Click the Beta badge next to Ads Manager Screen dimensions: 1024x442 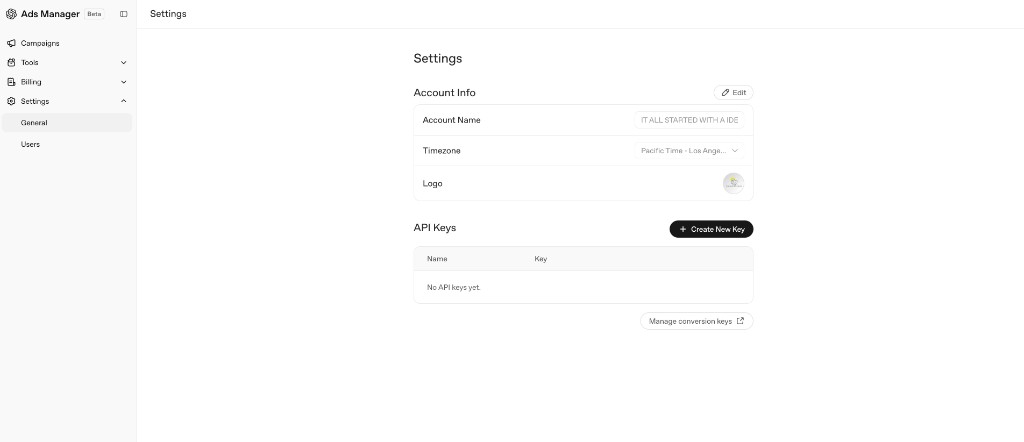point(94,14)
